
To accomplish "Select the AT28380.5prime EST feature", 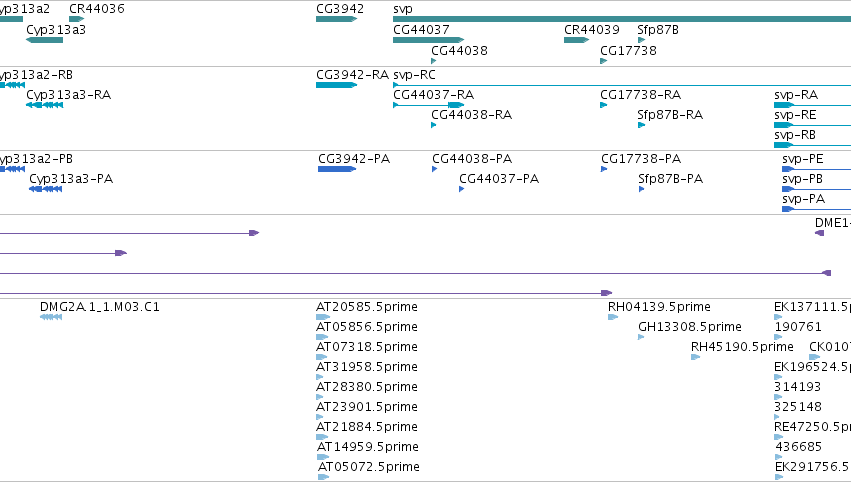I will tap(320, 397).
